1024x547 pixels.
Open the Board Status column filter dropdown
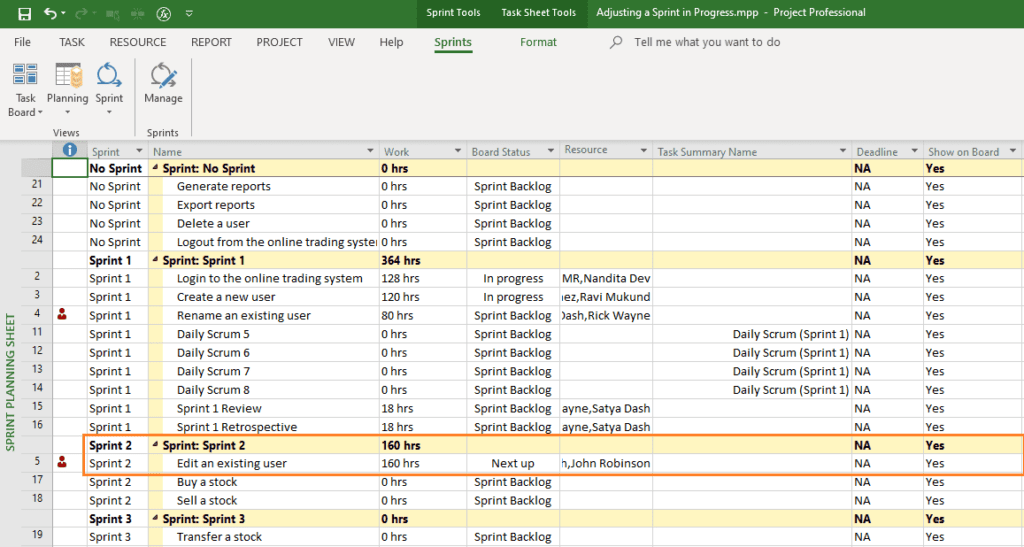(551, 151)
